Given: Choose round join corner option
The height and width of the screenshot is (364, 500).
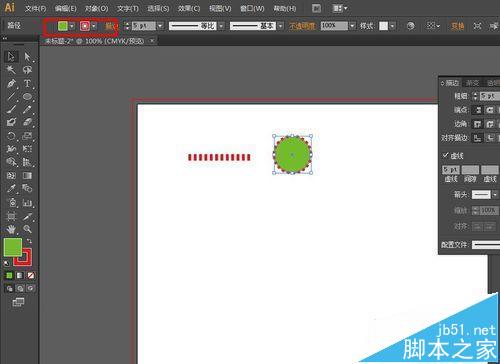Looking at the screenshot, I should (490, 124).
